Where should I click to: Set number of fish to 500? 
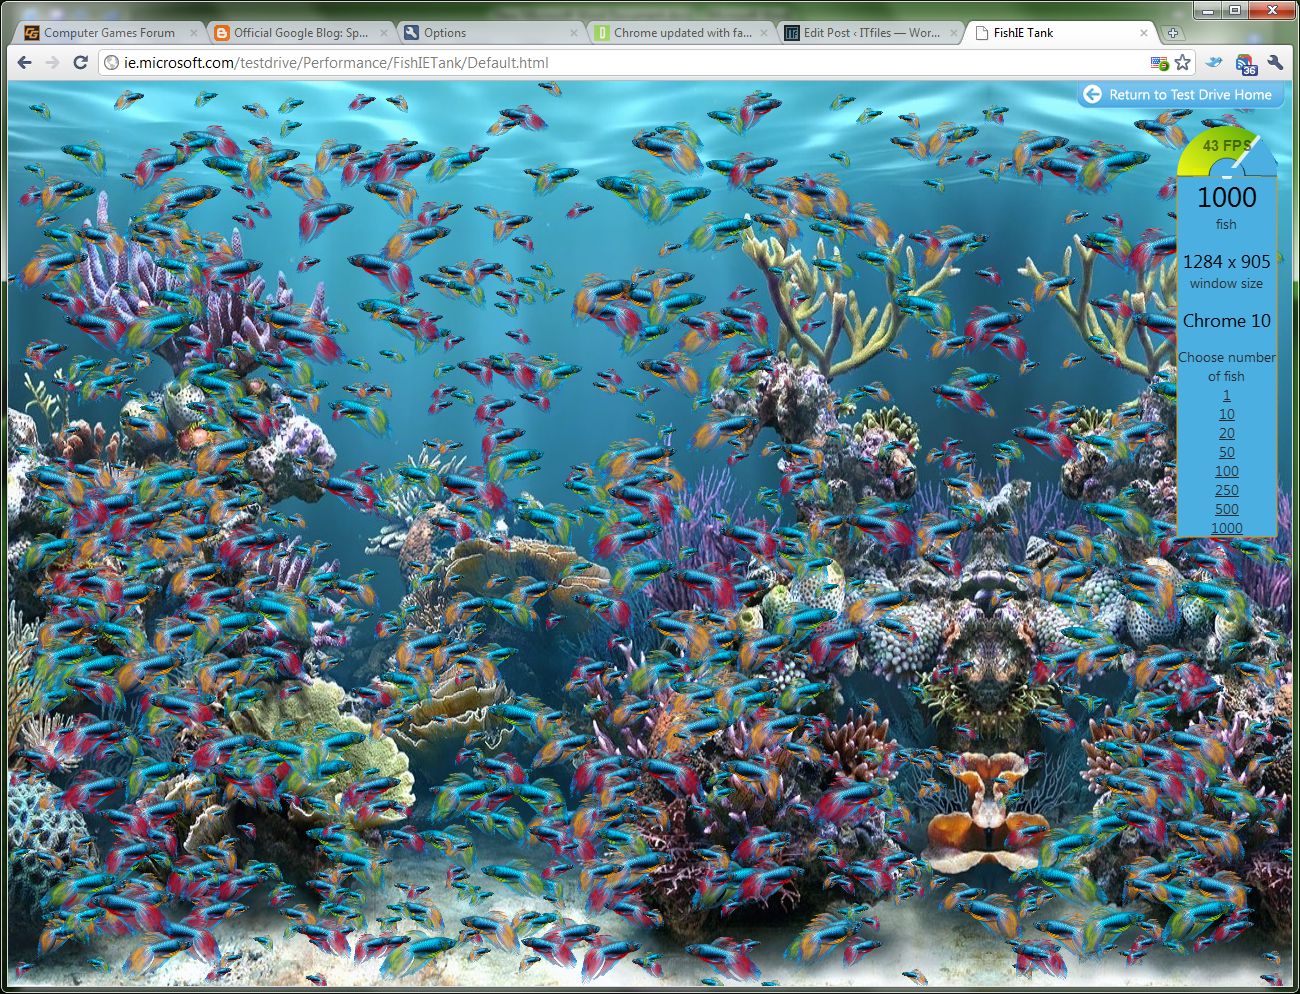coord(1226,509)
